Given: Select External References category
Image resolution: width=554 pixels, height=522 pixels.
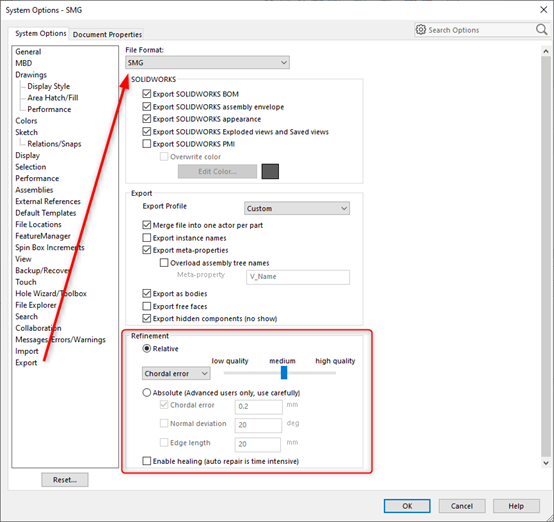Looking at the screenshot, I should pyautogui.click(x=48, y=201).
